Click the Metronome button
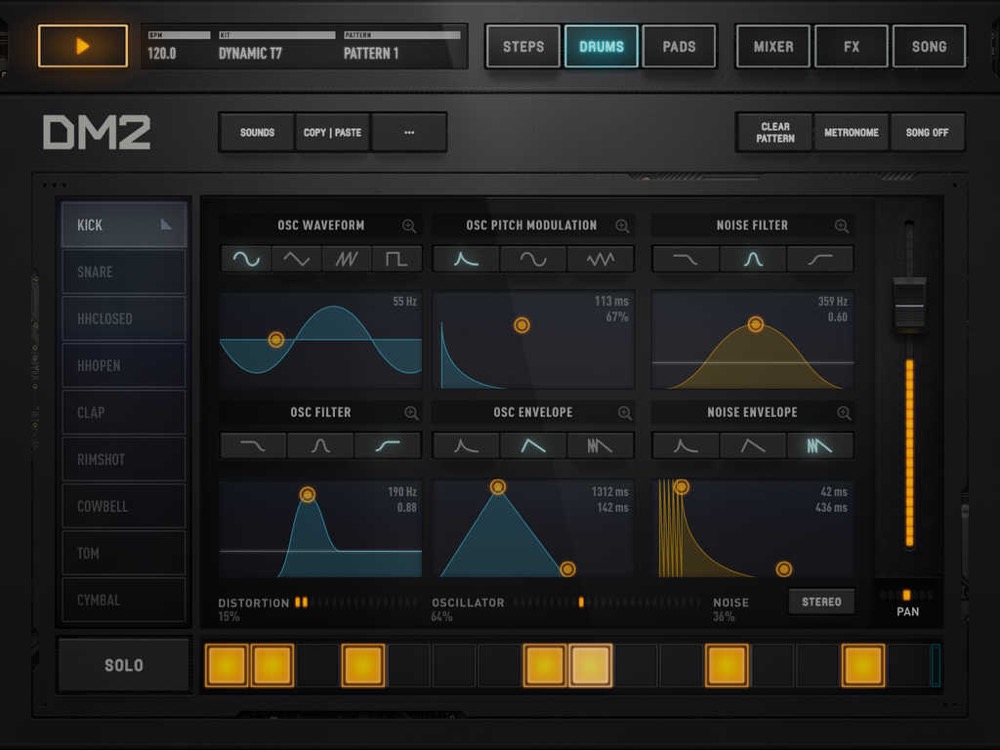 [x=851, y=132]
